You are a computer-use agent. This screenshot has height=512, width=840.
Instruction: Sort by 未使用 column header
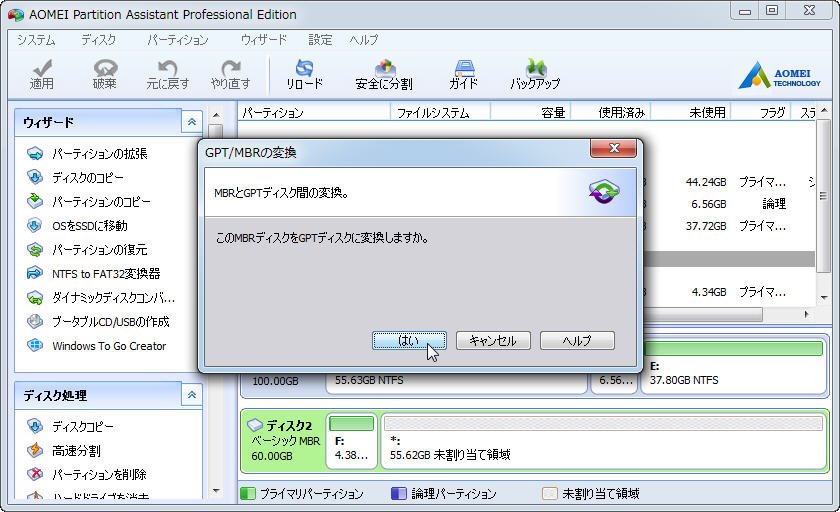tap(691, 112)
